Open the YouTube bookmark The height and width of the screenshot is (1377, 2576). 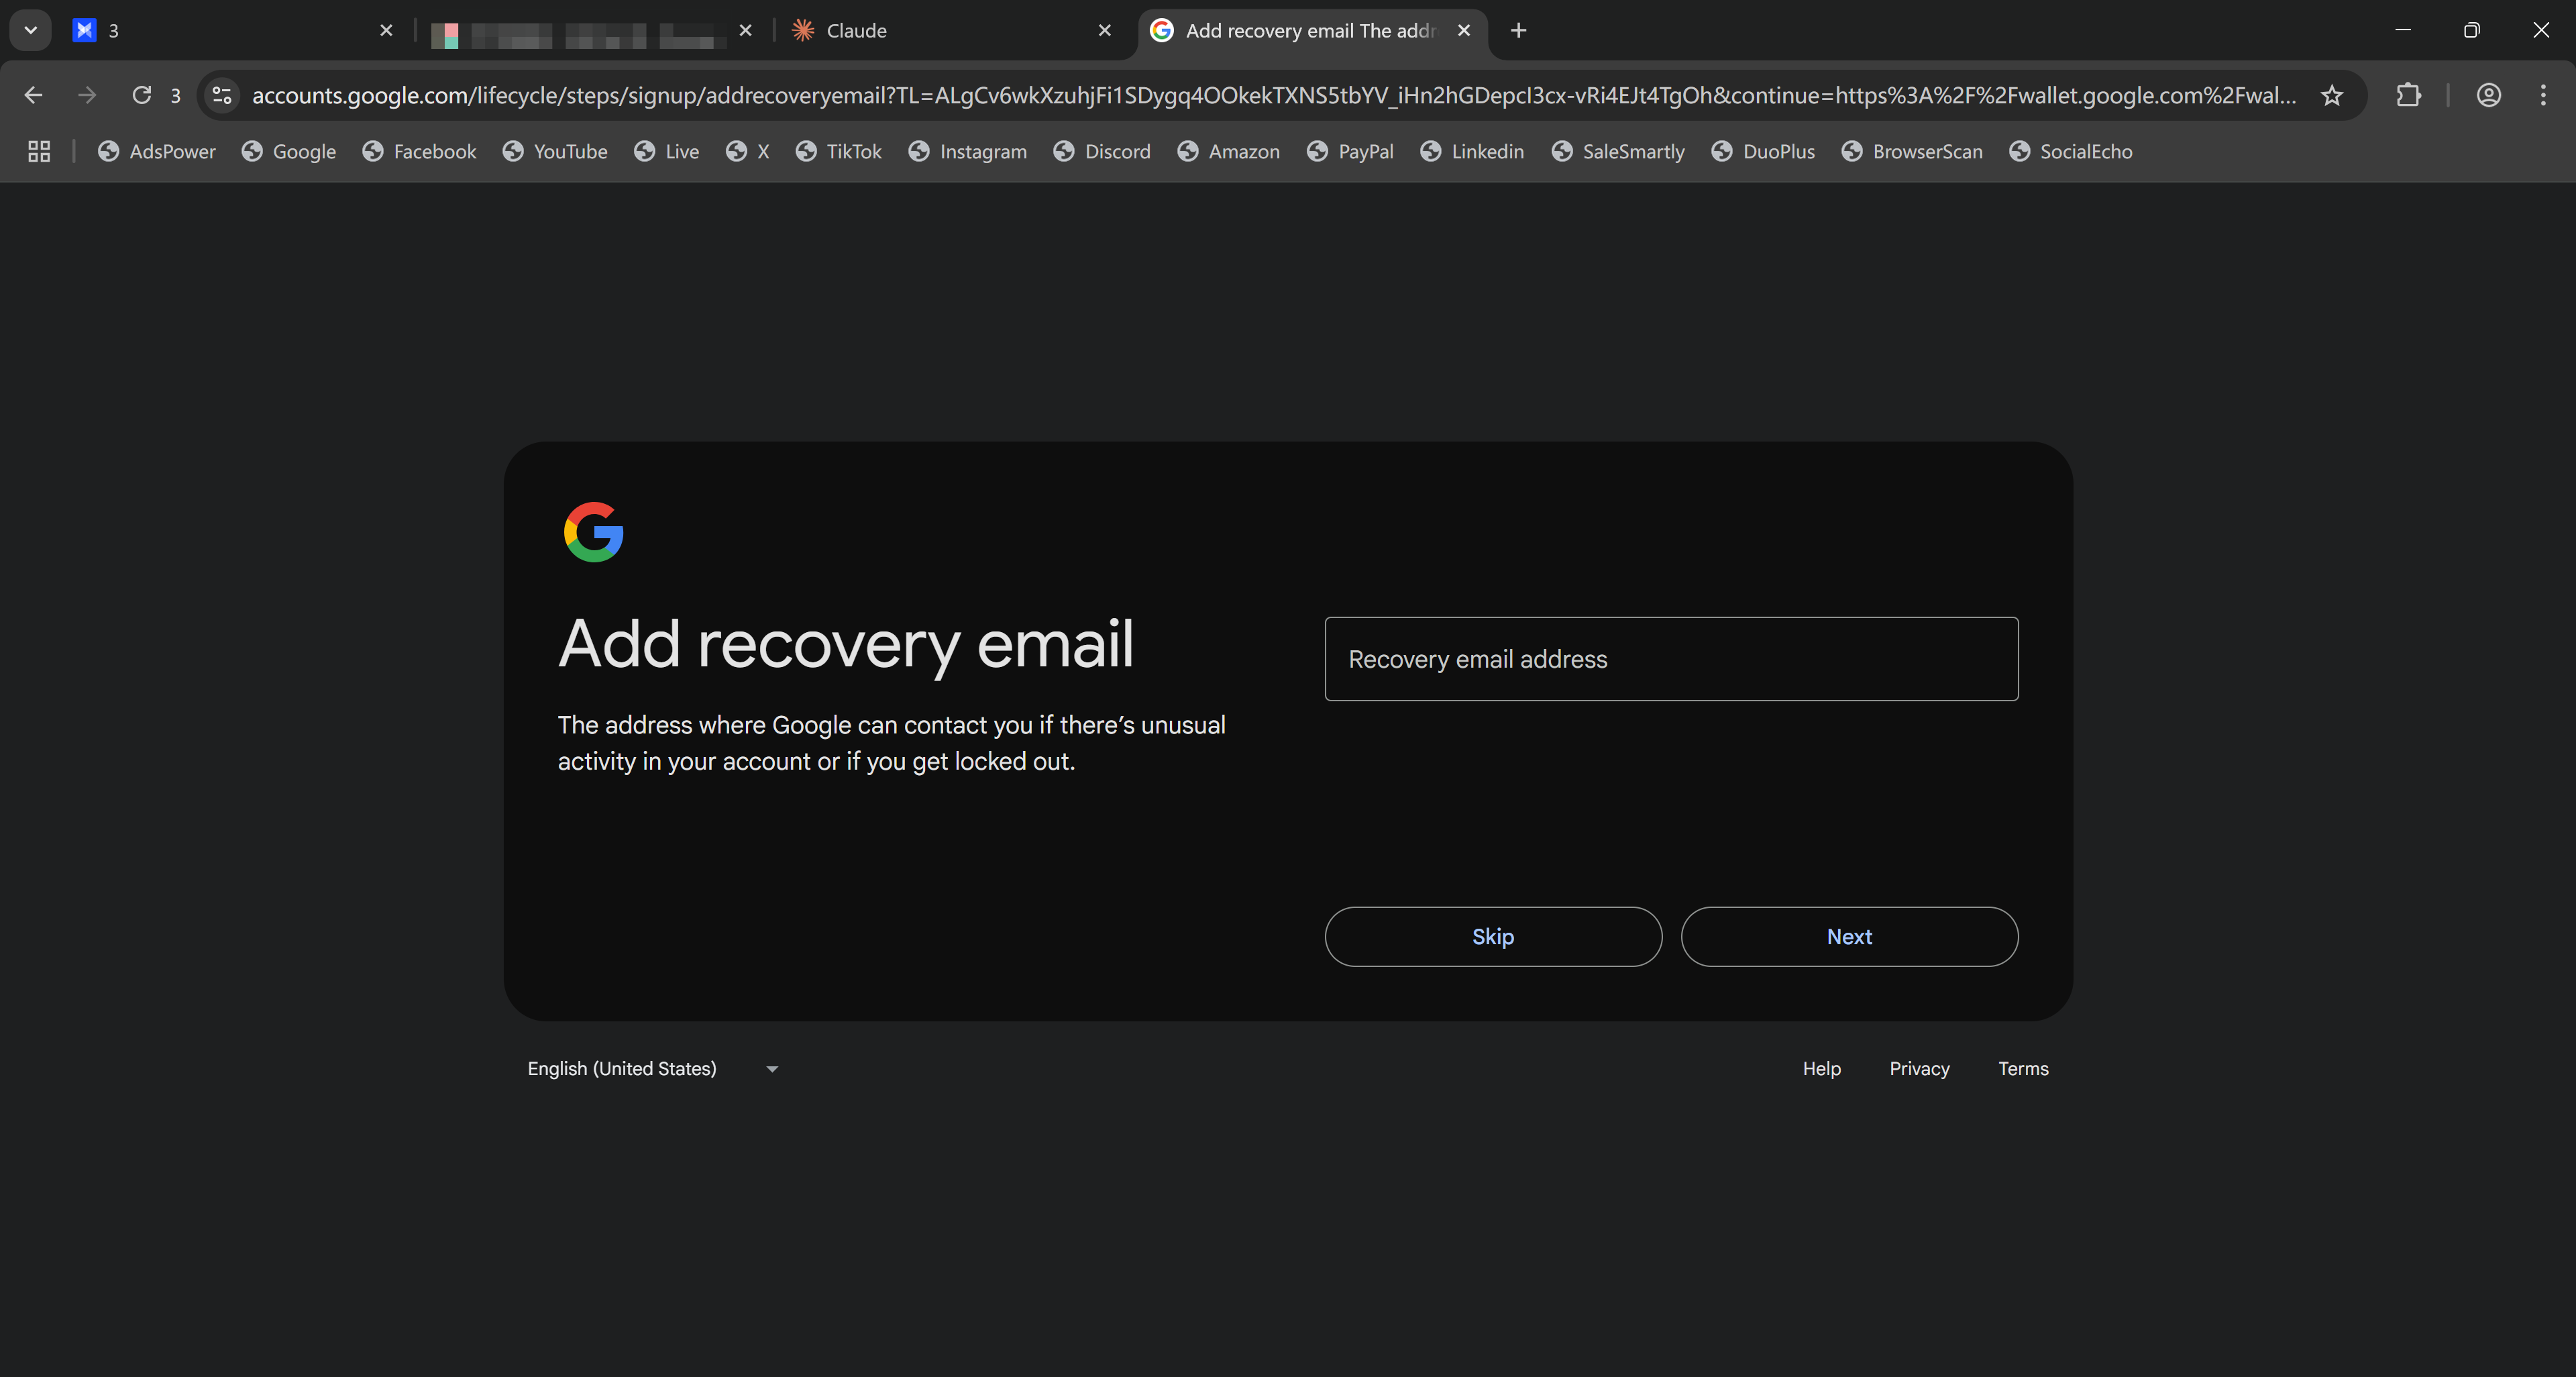pos(556,151)
